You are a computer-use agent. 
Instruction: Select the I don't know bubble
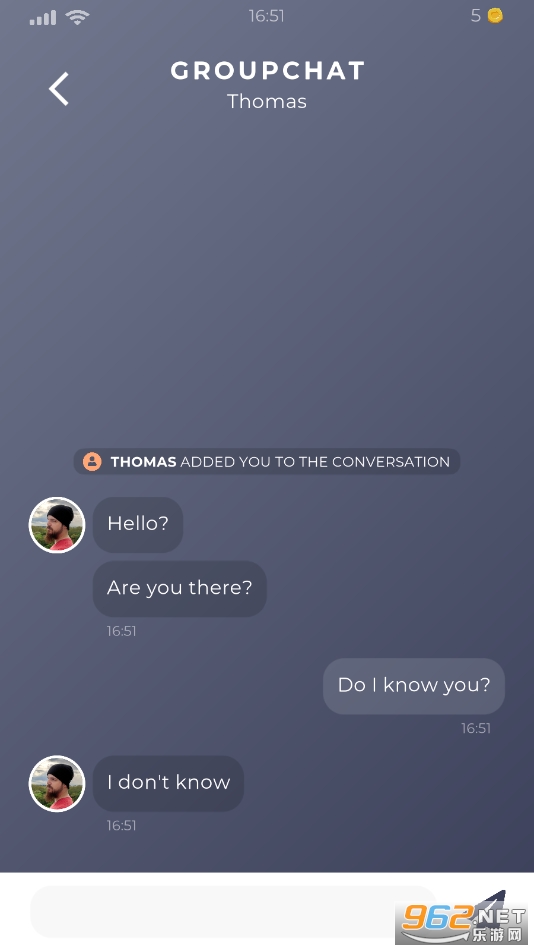168,783
